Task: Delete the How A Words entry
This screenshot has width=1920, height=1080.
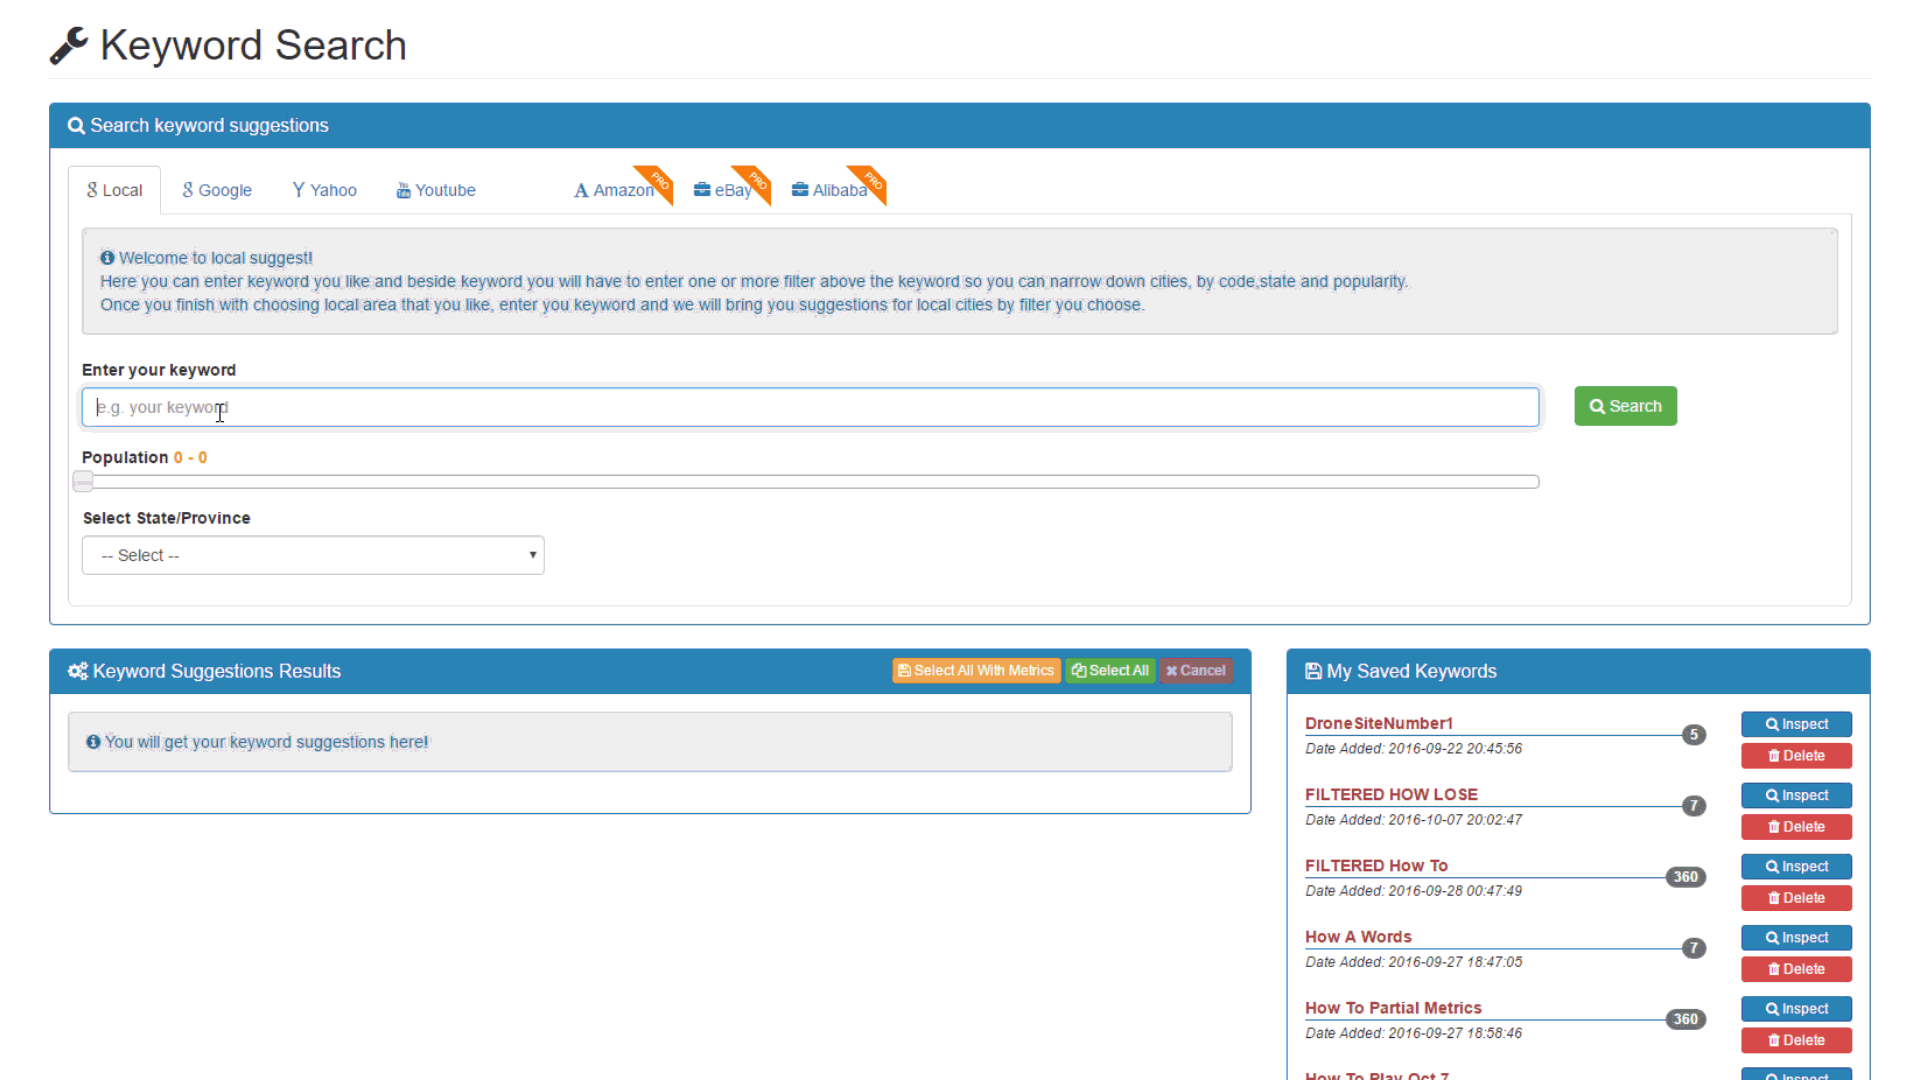Action: 1796,969
